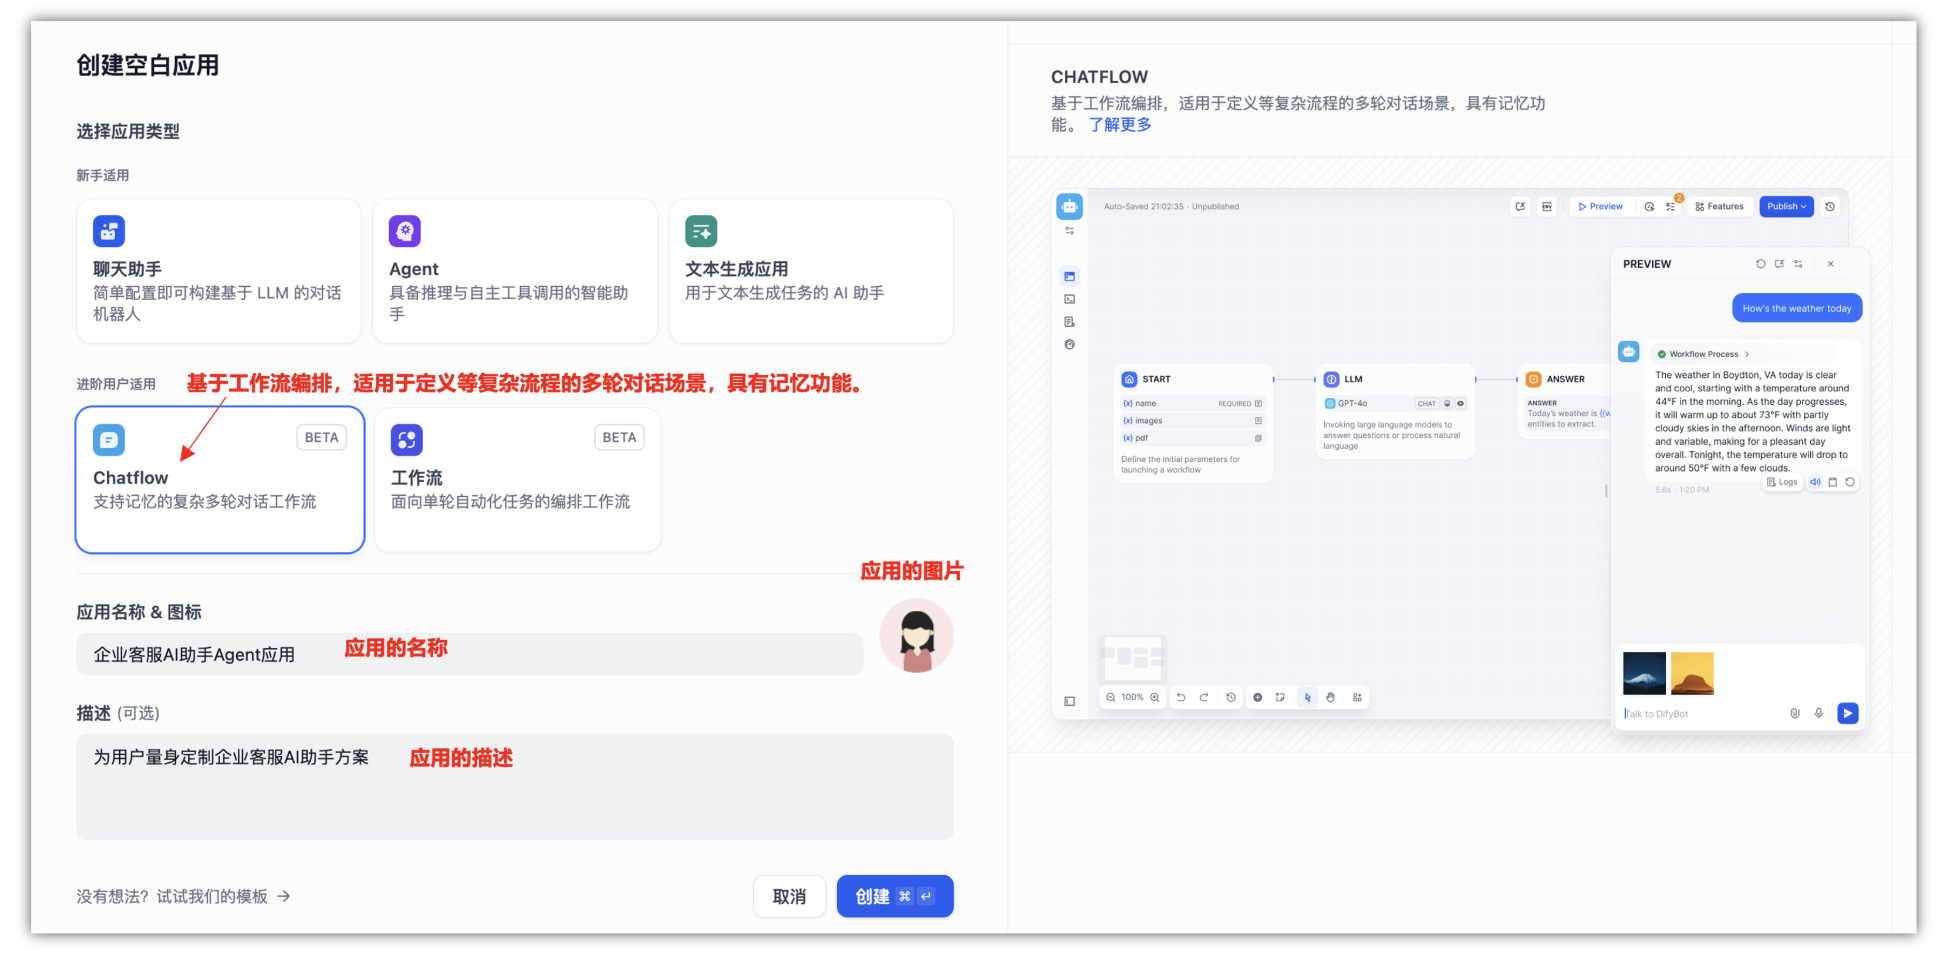Viewport: 1936px width, 956px height.
Task: Click the Preview run button
Action: coord(1600,207)
